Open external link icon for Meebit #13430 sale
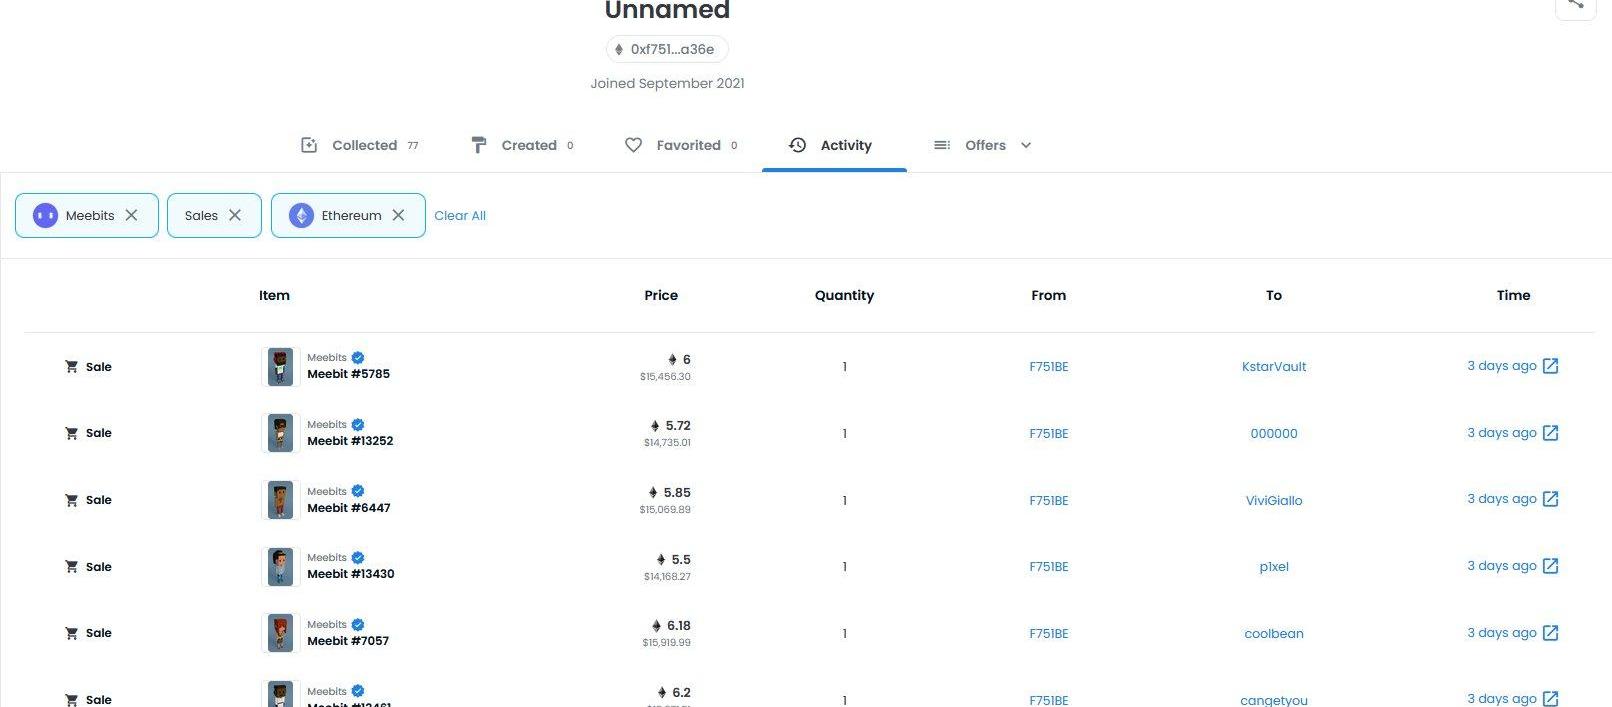 point(1550,566)
